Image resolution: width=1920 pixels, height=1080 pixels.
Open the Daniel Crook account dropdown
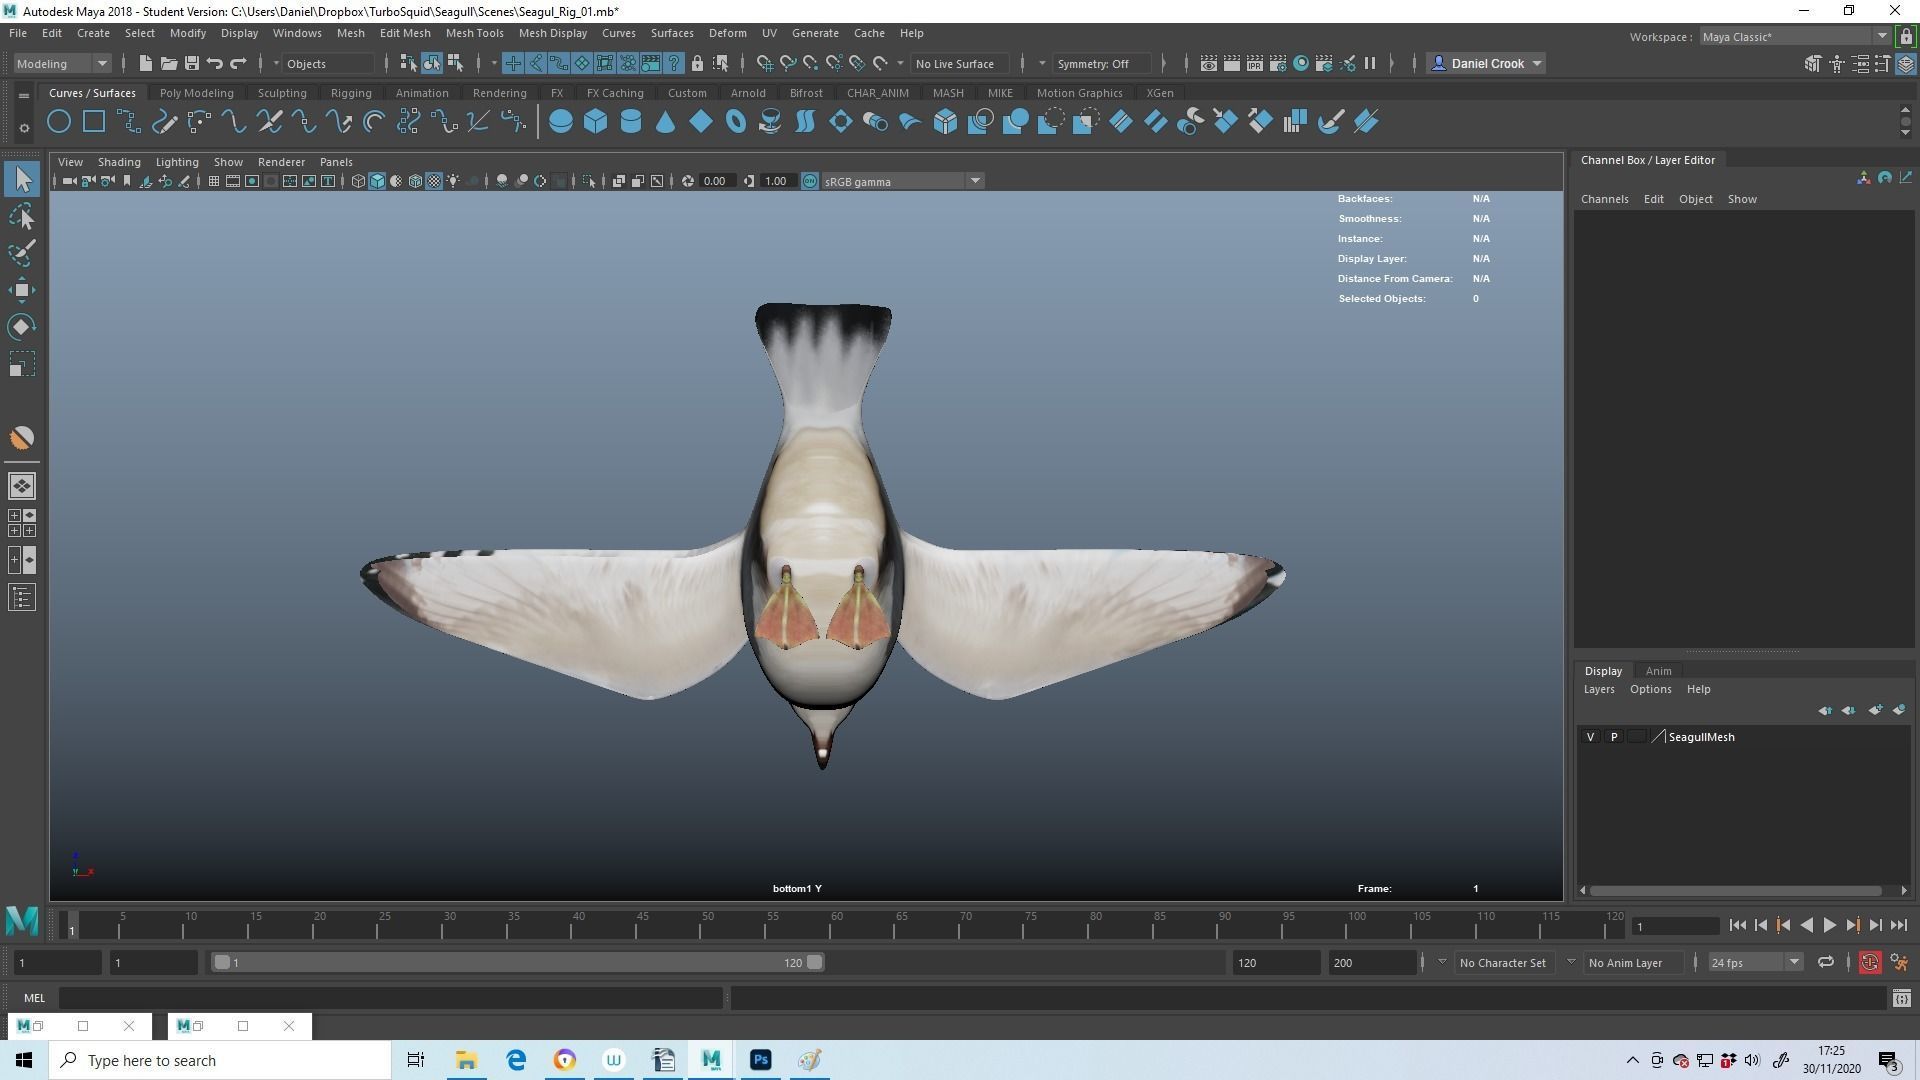tap(1487, 63)
